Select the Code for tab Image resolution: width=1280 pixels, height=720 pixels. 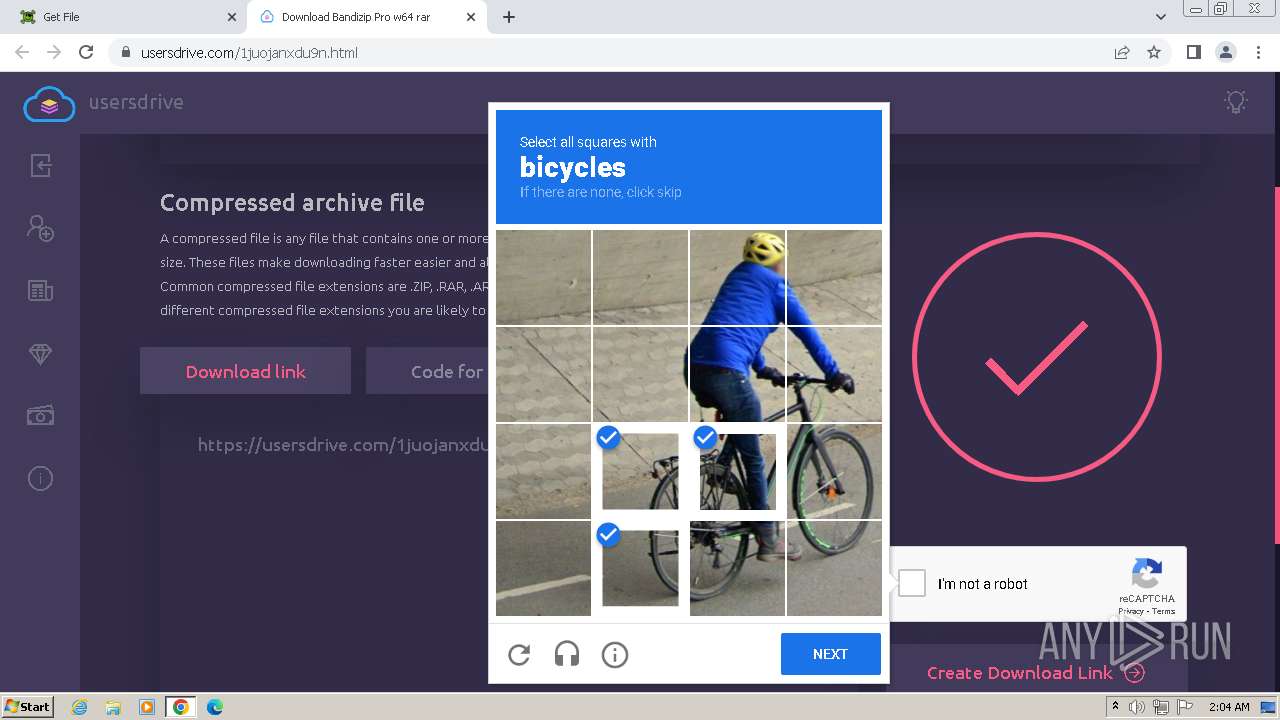coord(429,371)
